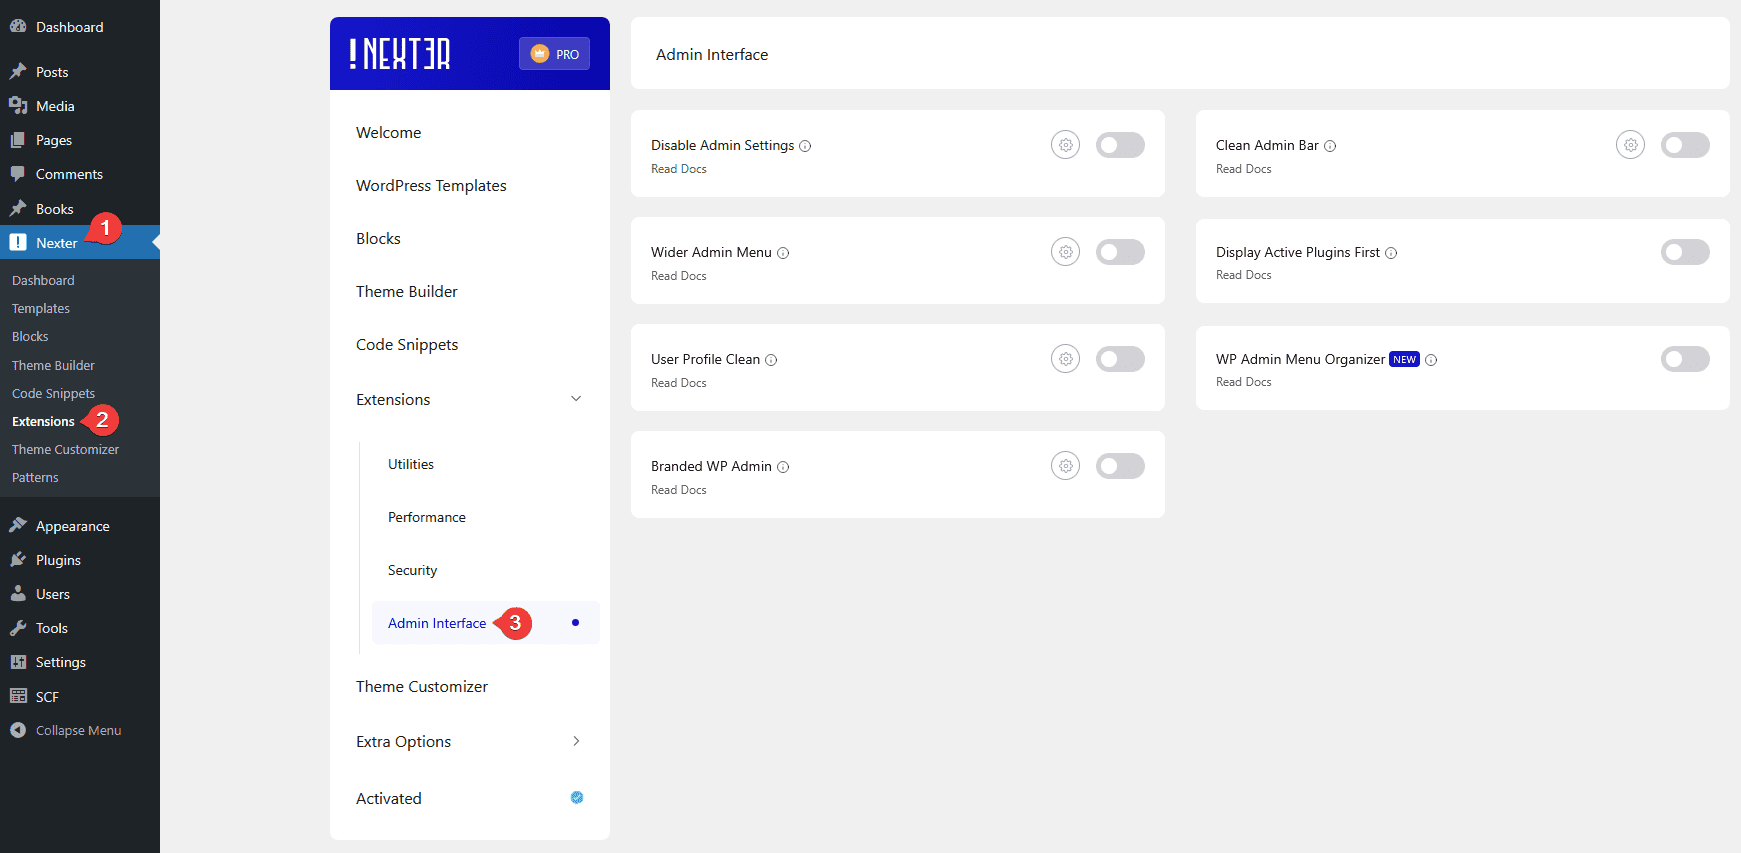This screenshot has height=853, width=1741.
Task: Open Patterns in the Nexter submenu
Action: 35,478
